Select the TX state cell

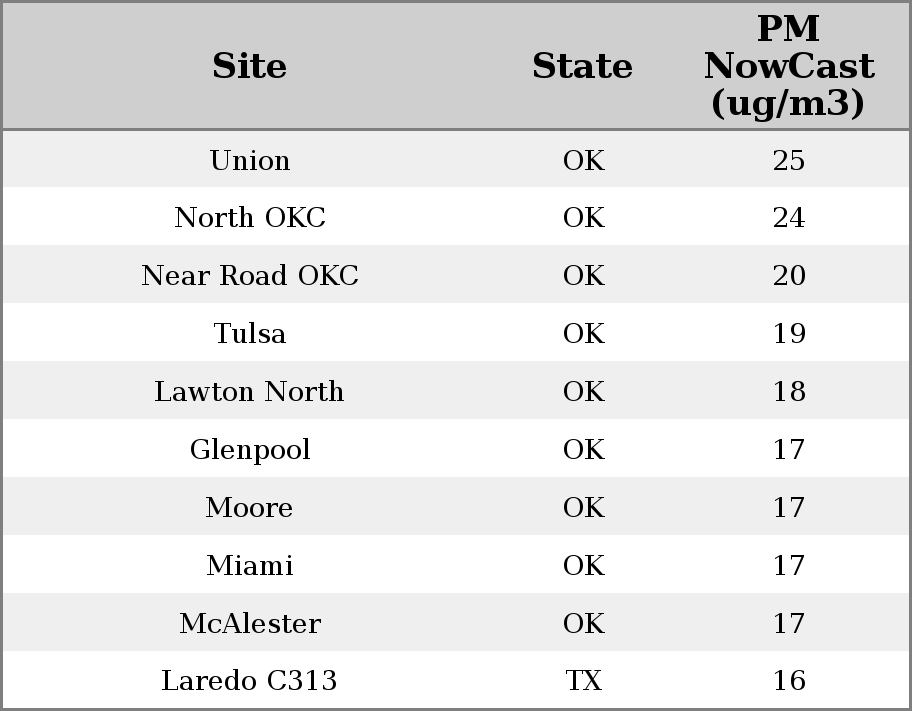coord(583,681)
